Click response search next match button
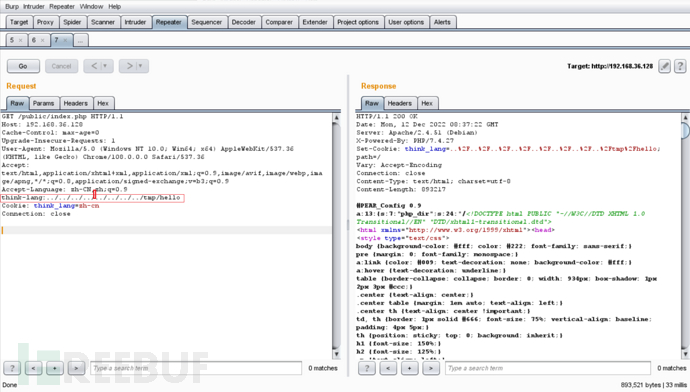The image size is (690, 392). pyautogui.click(x=431, y=368)
